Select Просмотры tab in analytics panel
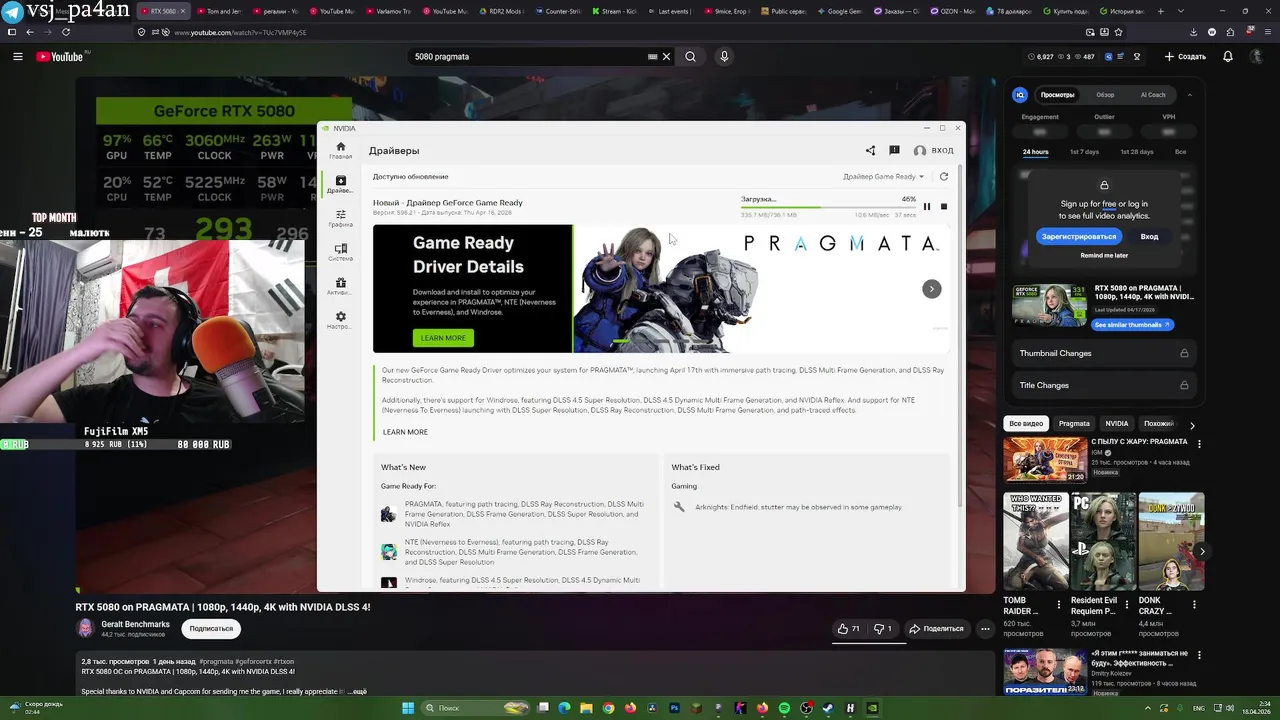This screenshot has width=1280, height=720. (x=1057, y=95)
